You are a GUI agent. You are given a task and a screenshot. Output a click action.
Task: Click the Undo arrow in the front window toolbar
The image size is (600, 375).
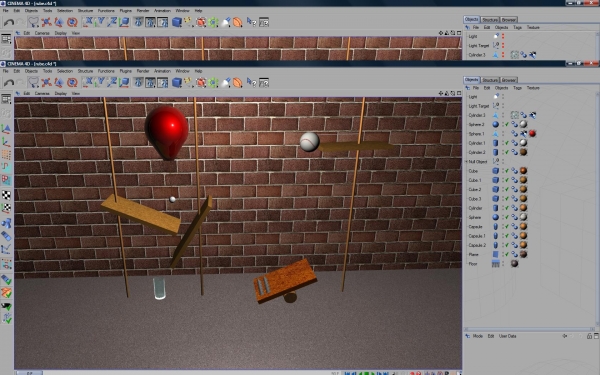click(9, 83)
